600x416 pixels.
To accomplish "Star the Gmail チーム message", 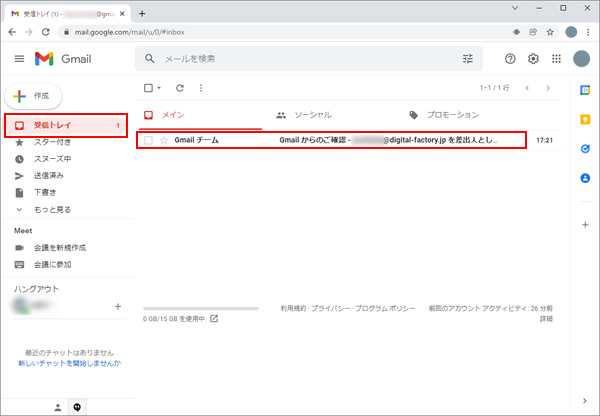I will [164, 140].
